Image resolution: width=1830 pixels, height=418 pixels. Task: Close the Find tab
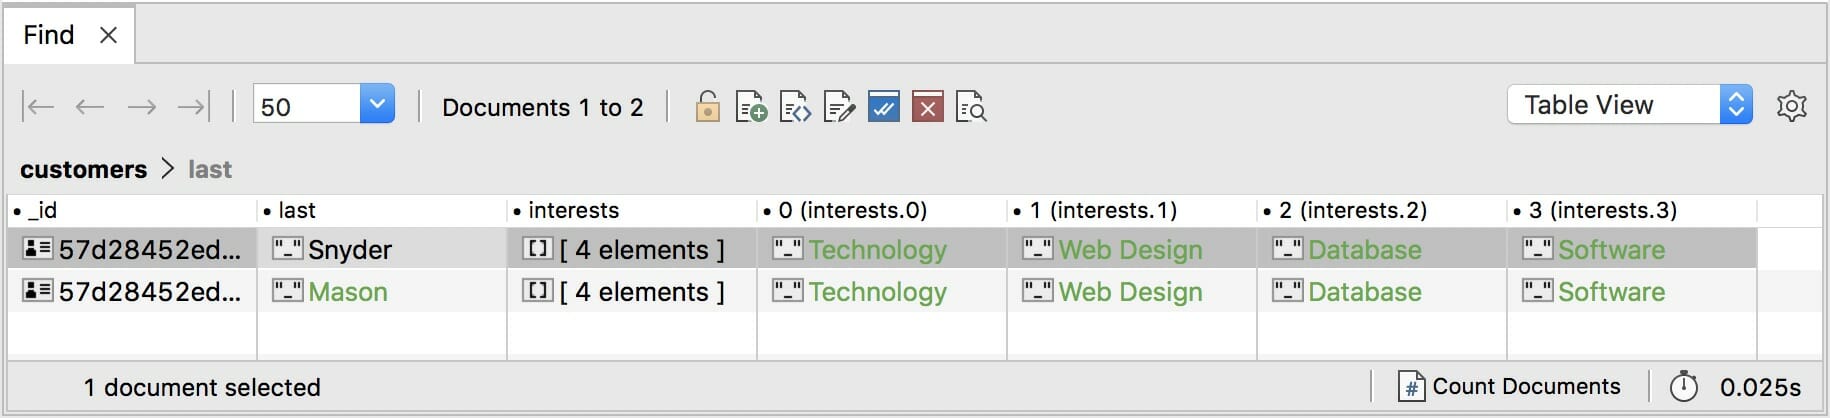109,35
